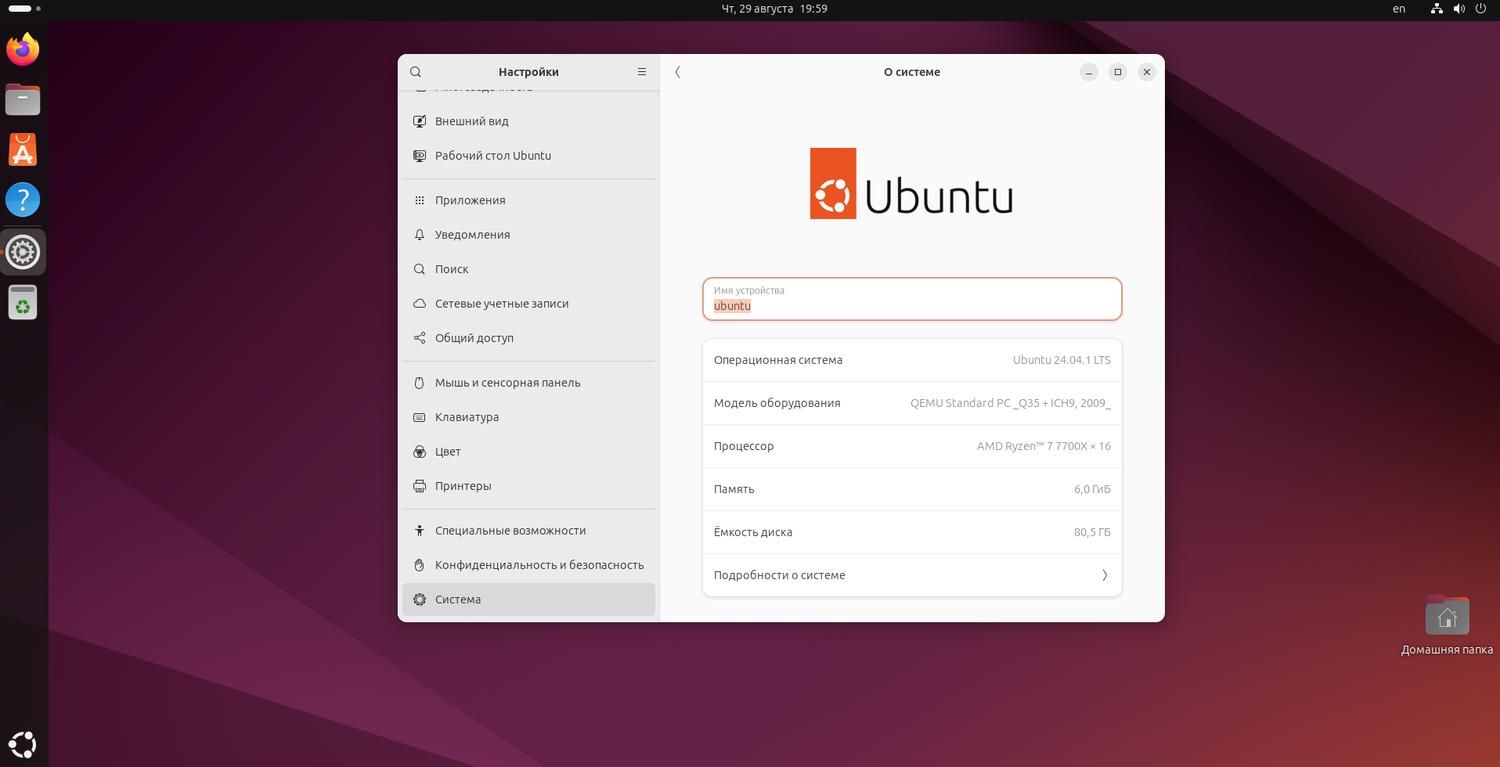Click the Модель оборудования label
The width and height of the screenshot is (1500, 767).
(x=777, y=403)
